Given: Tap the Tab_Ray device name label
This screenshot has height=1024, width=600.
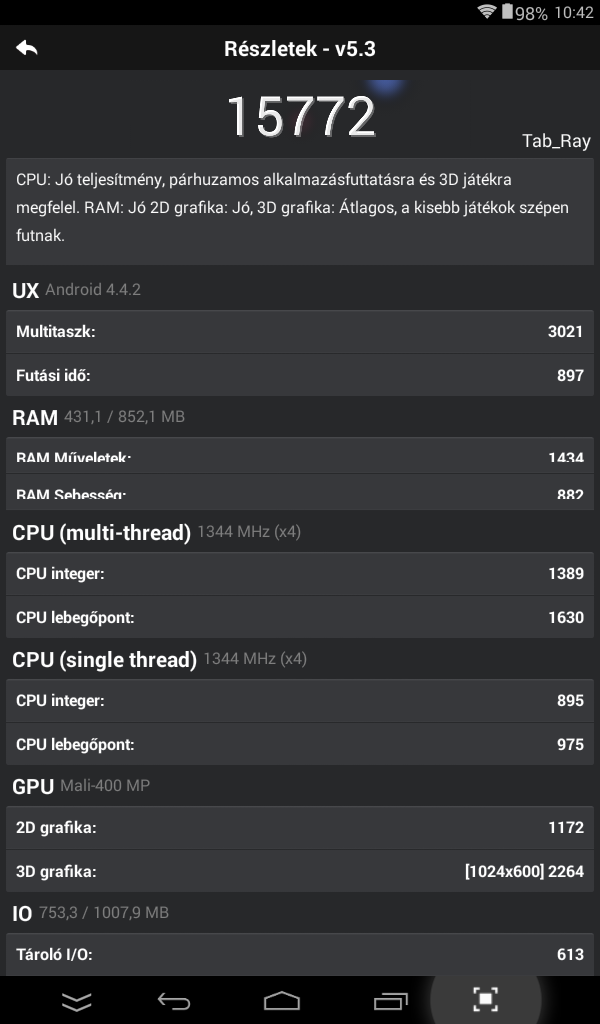Looking at the screenshot, I should [556, 140].
